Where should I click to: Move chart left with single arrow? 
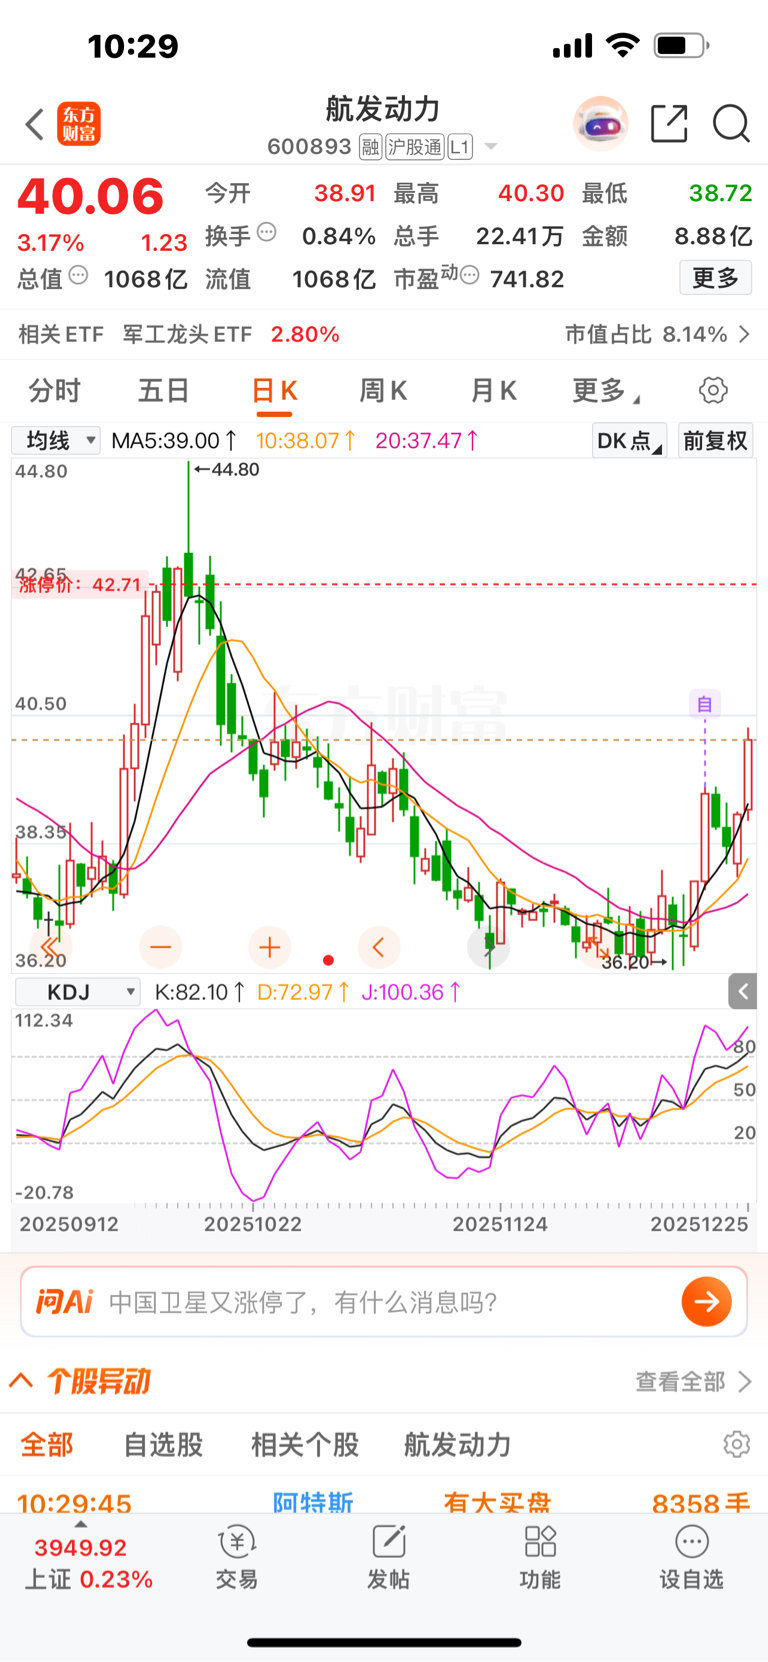tap(378, 946)
